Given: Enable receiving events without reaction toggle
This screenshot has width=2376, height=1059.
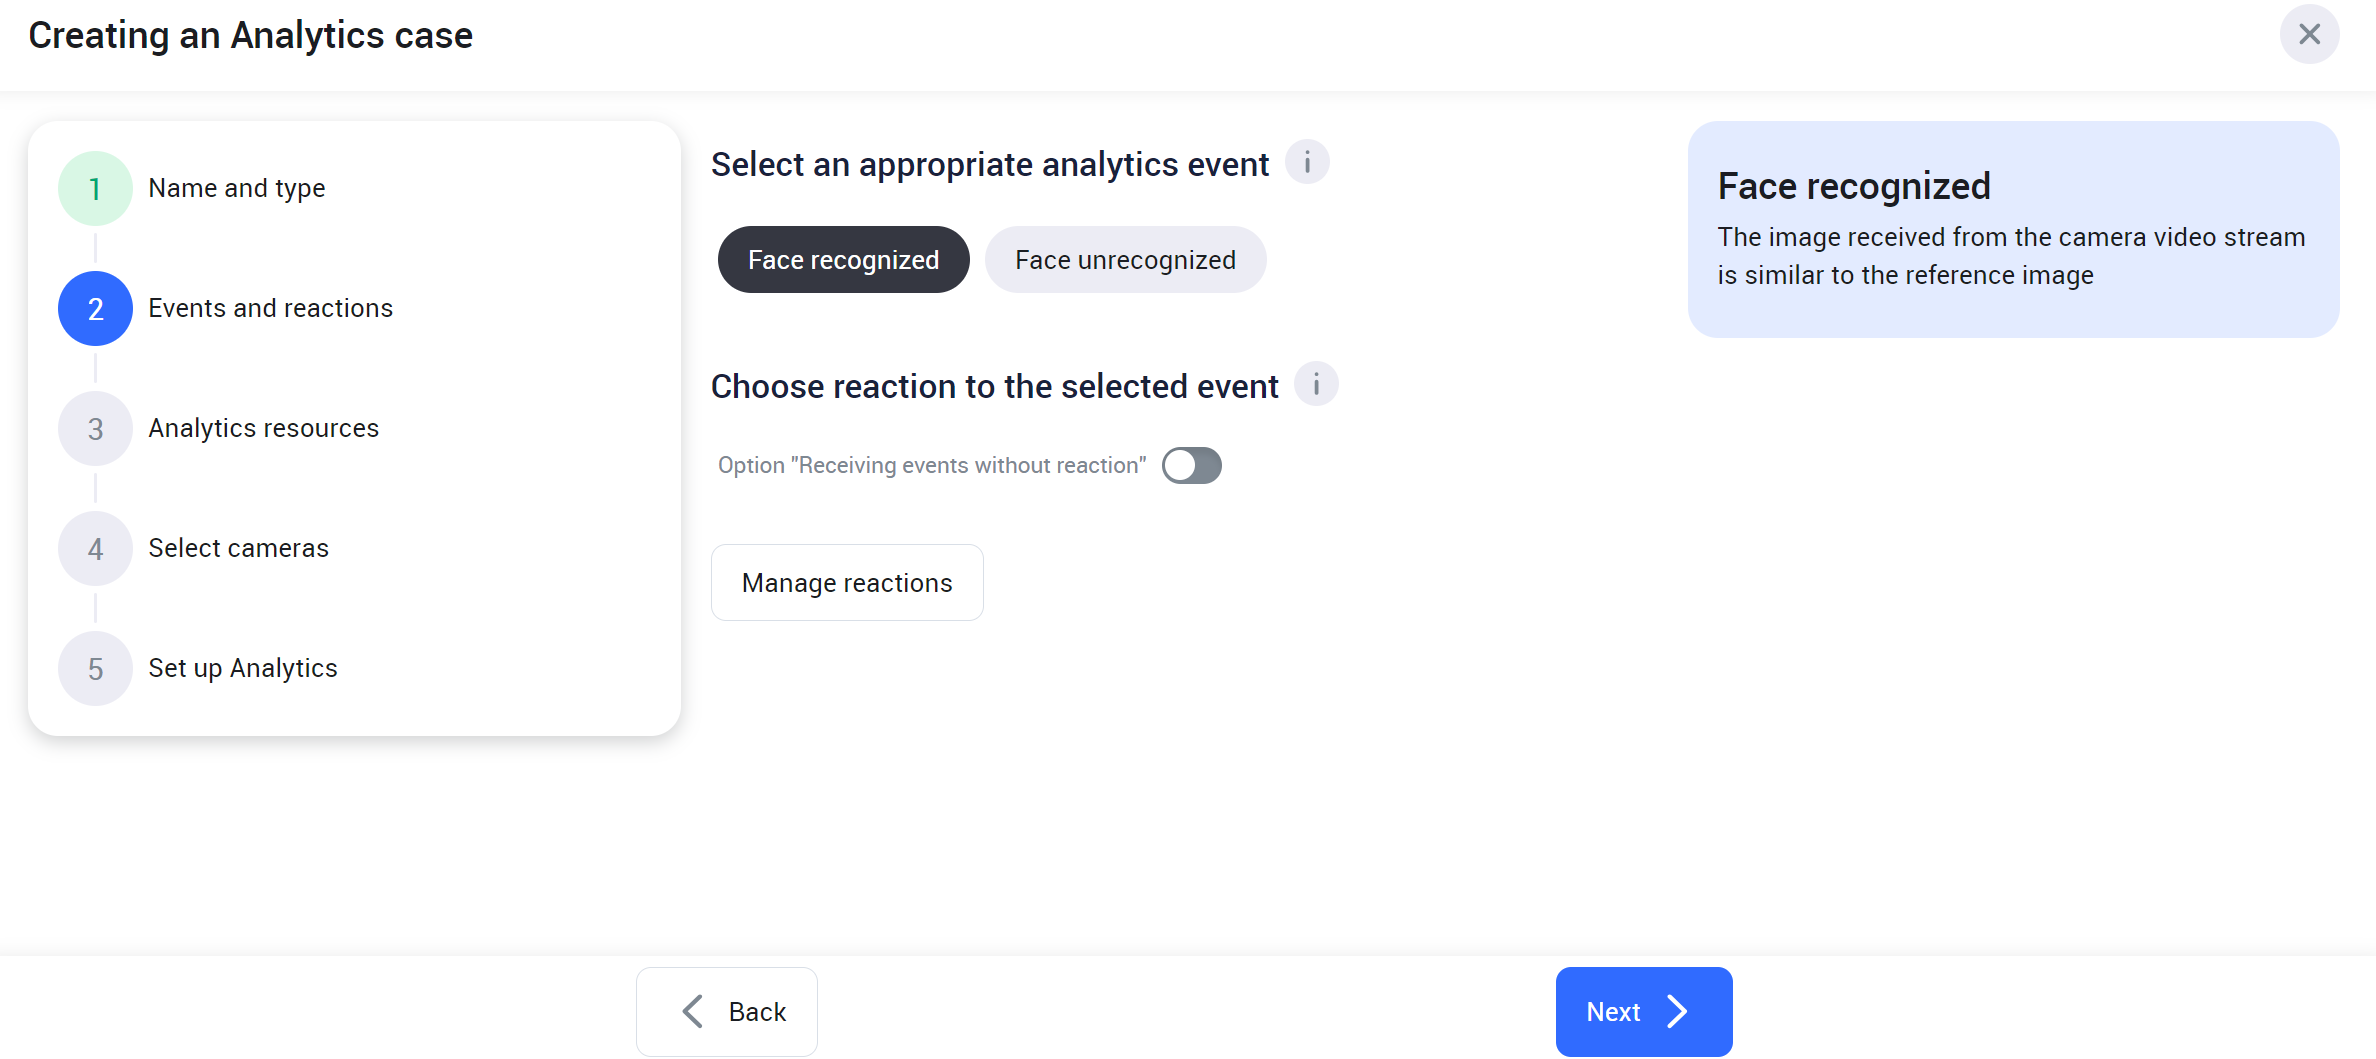Looking at the screenshot, I should click(1191, 466).
